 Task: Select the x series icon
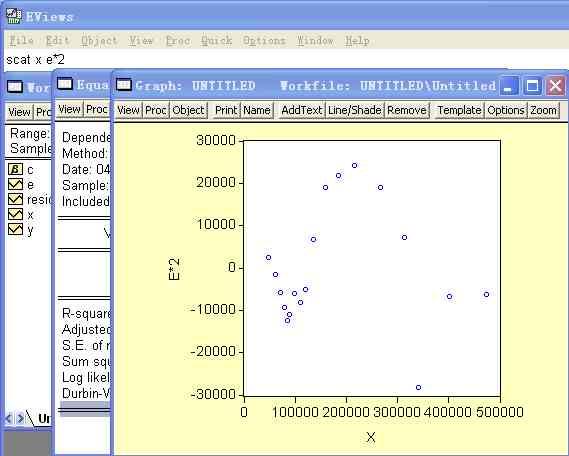[x=15, y=214]
